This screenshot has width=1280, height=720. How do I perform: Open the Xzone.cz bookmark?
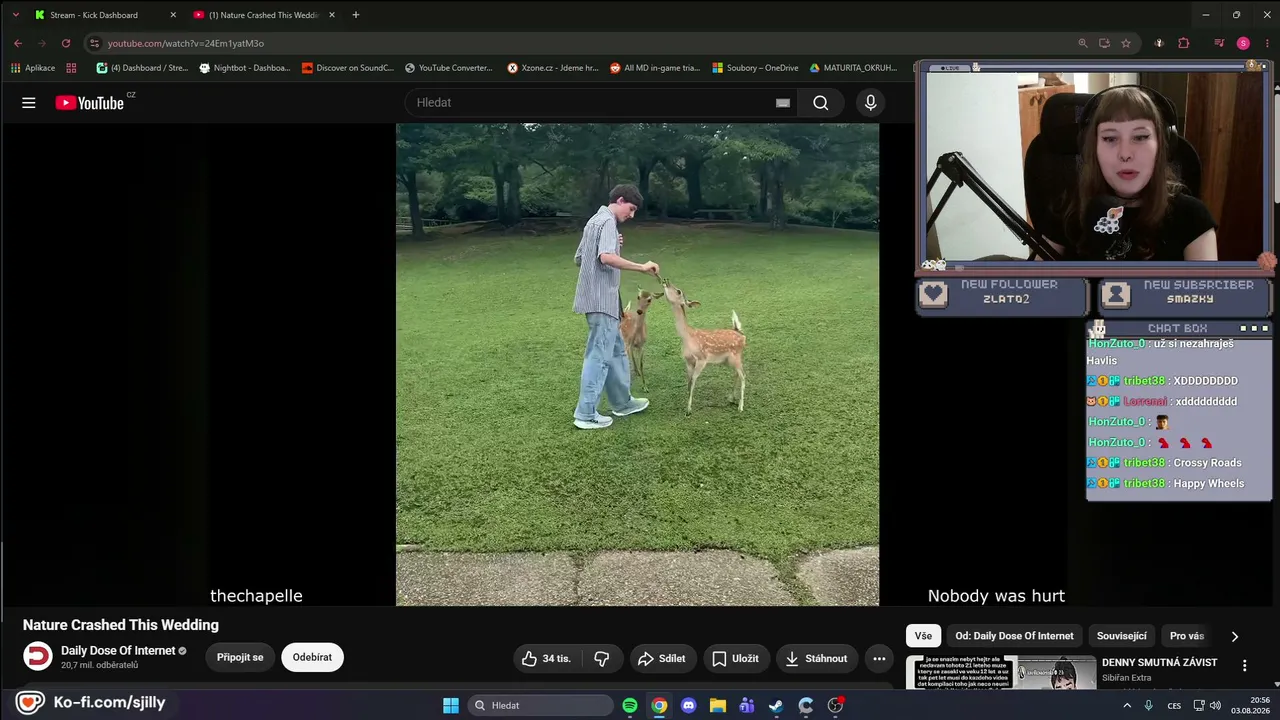point(553,68)
